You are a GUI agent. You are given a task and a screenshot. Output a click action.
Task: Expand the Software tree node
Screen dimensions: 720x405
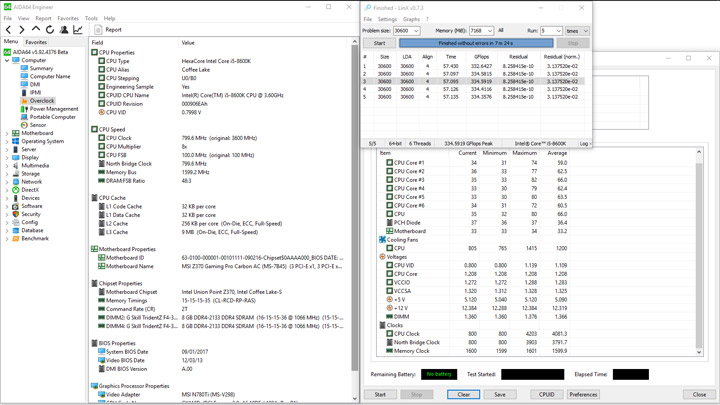(7, 206)
